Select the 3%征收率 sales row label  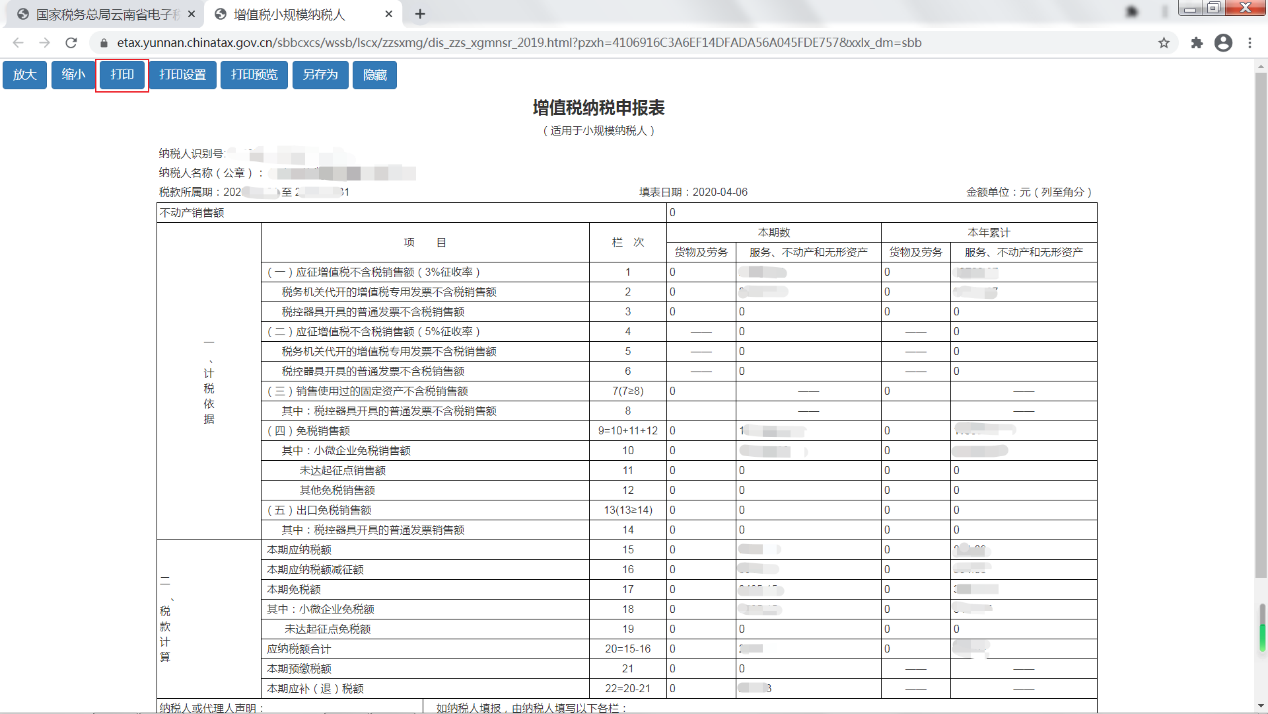pos(374,272)
